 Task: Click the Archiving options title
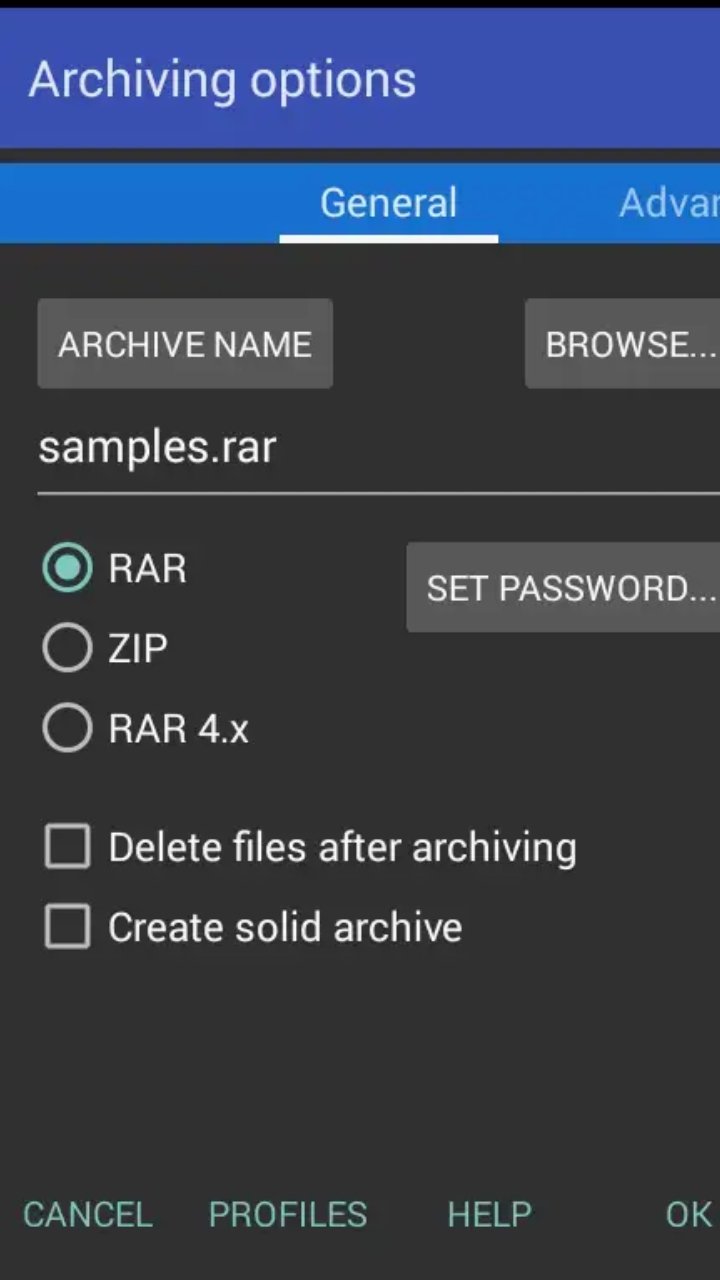pyautogui.click(x=222, y=80)
